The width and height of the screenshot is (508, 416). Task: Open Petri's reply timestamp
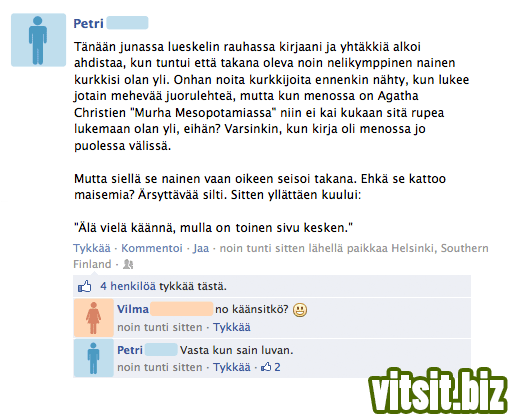(x=160, y=367)
